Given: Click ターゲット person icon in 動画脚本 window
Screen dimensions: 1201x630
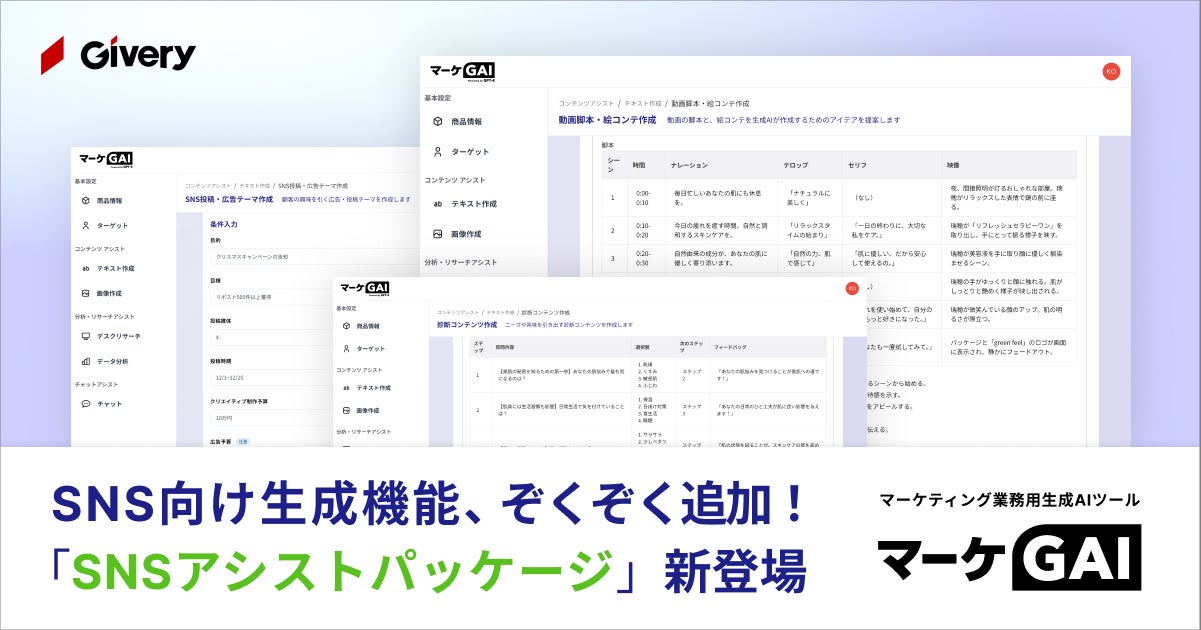Looking at the screenshot, I should pyautogui.click(x=438, y=152).
